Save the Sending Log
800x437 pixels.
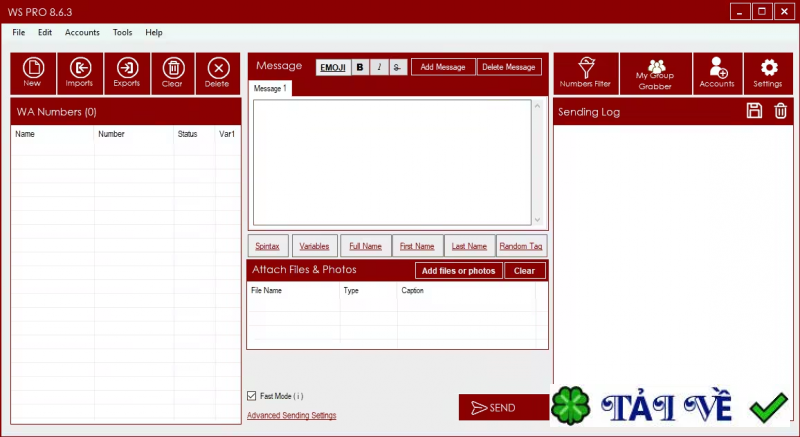(754, 111)
